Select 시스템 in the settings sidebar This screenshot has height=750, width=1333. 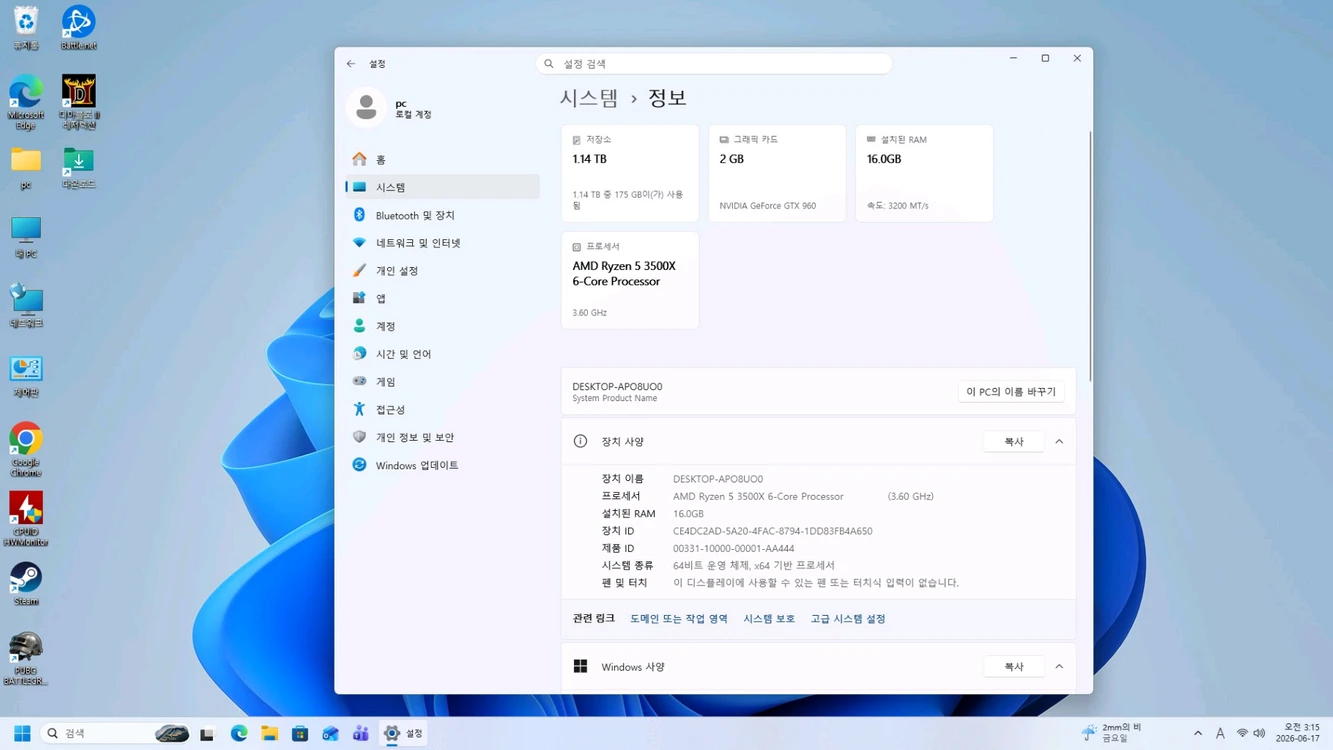pos(442,187)
